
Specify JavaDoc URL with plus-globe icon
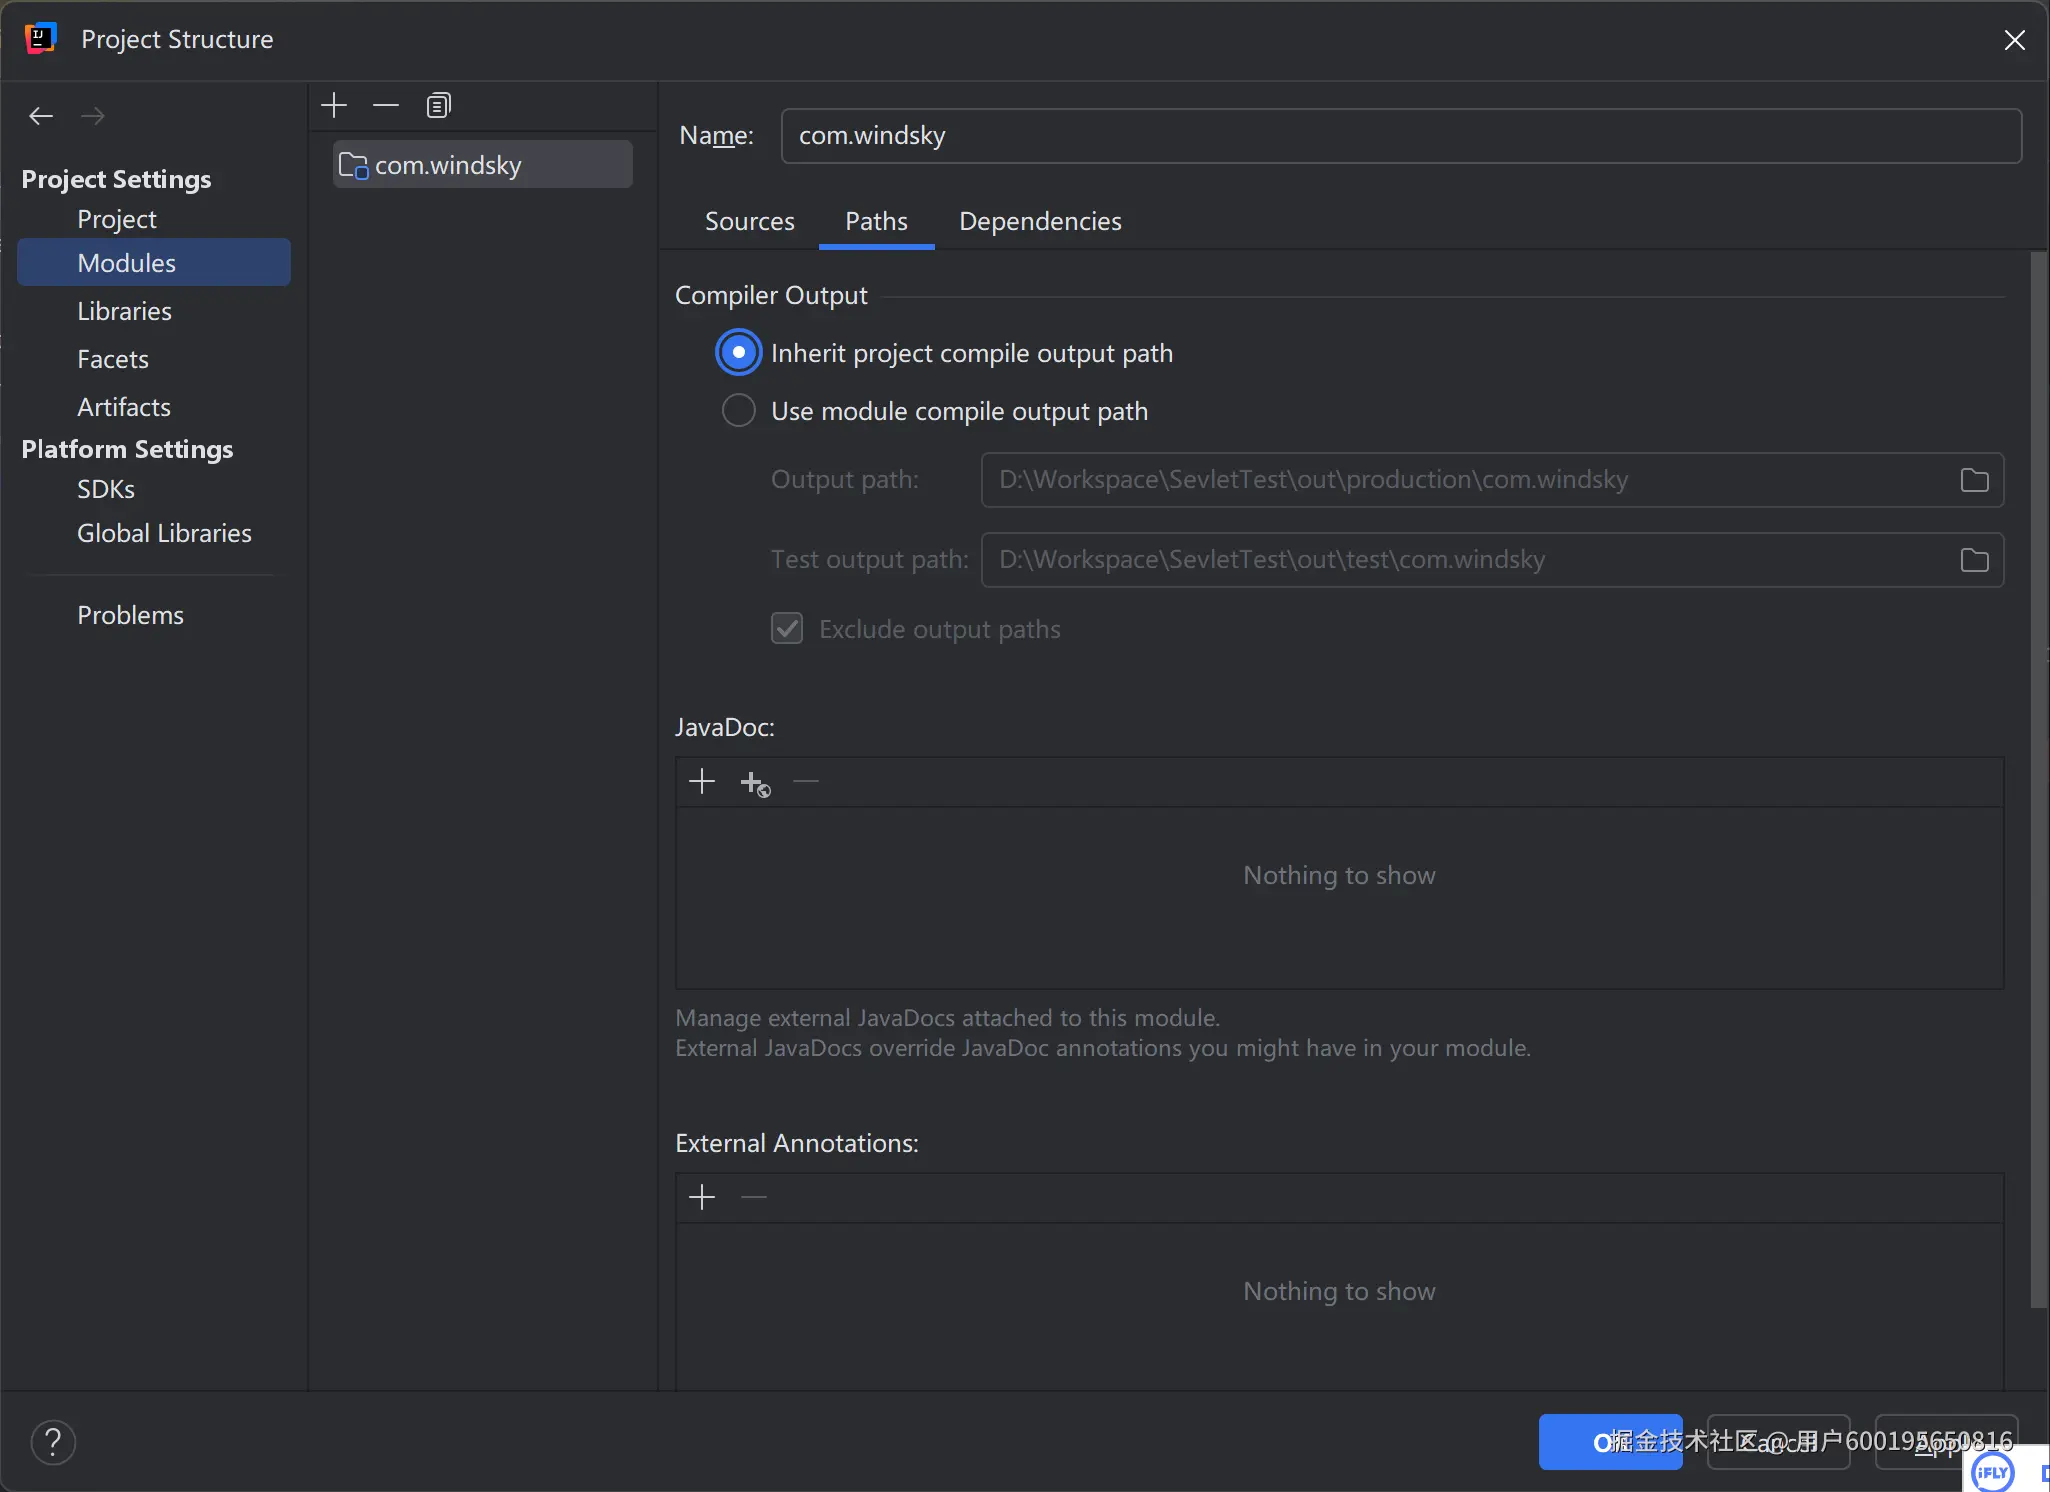point(755,783)
